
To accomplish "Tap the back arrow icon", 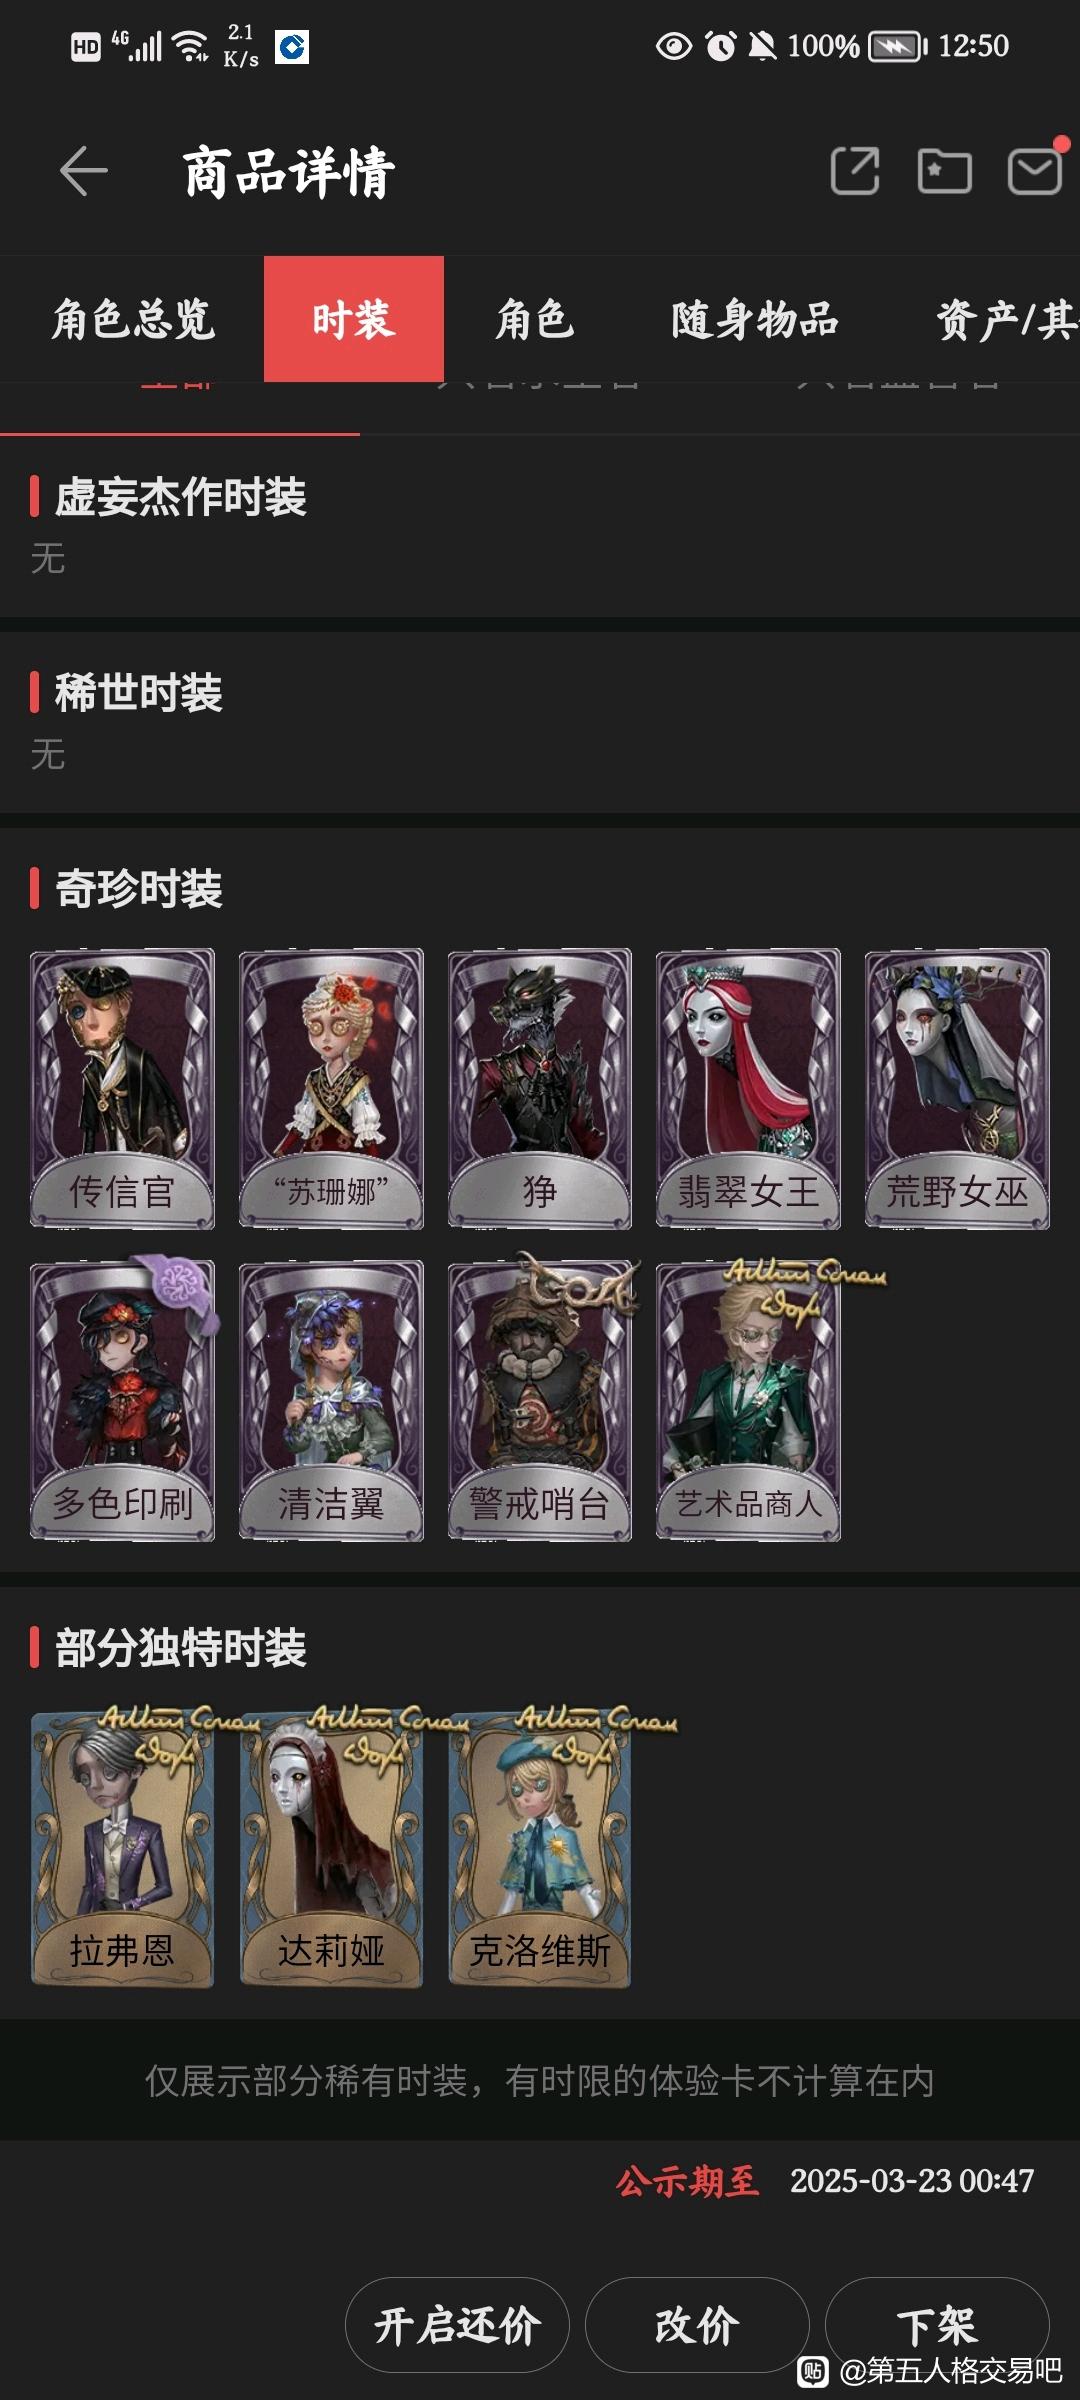I will (83, 171).
